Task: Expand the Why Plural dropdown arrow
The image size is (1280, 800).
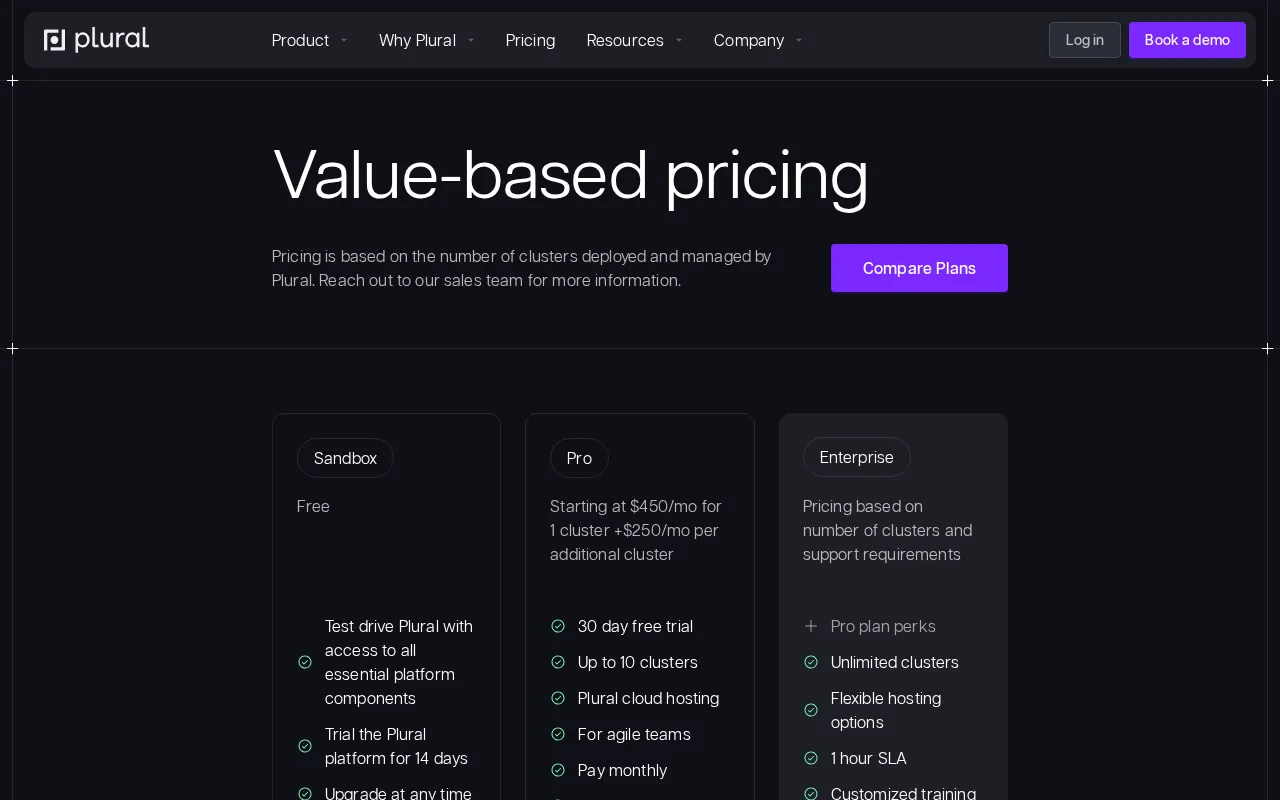Action: click(x=471, y=40)
